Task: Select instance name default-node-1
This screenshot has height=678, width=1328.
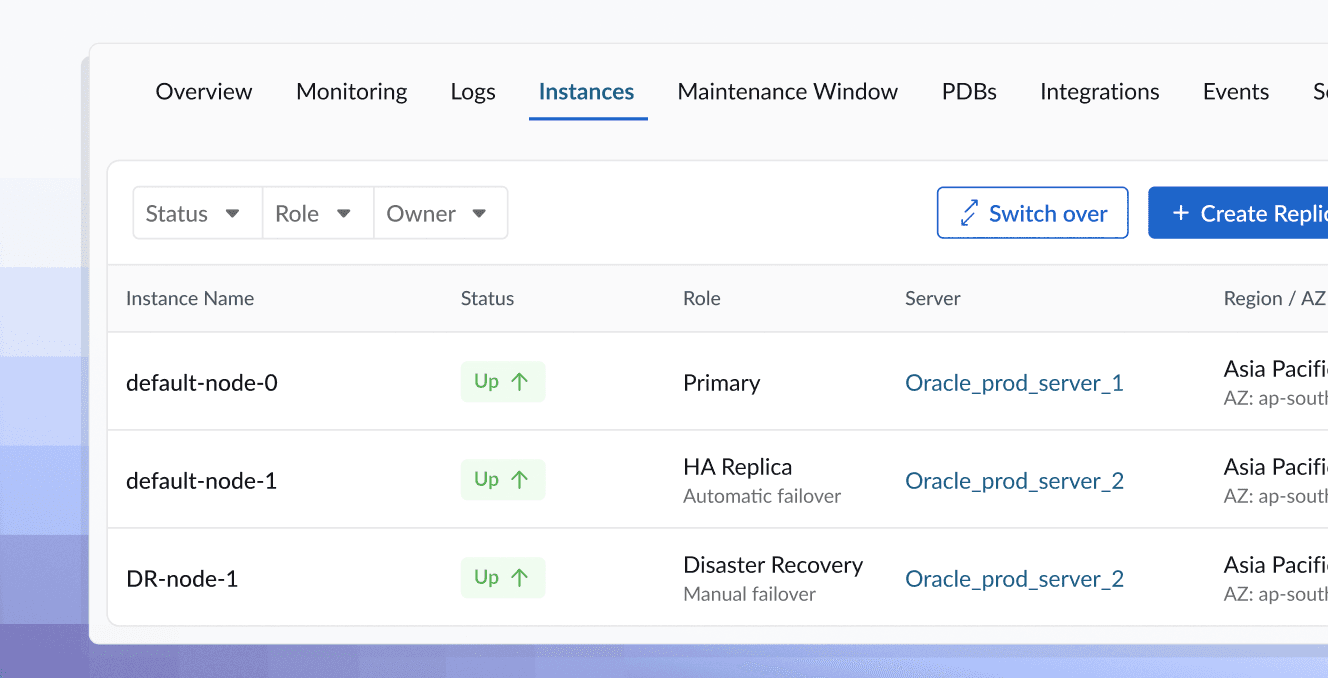Action: click(201, 481)
